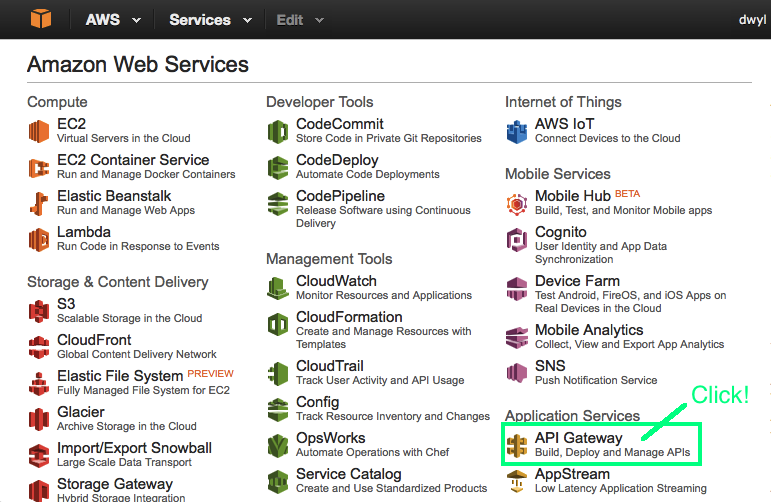Click 'Automate Operations with Chef' description
771x502 pixels.
(372, 452)
